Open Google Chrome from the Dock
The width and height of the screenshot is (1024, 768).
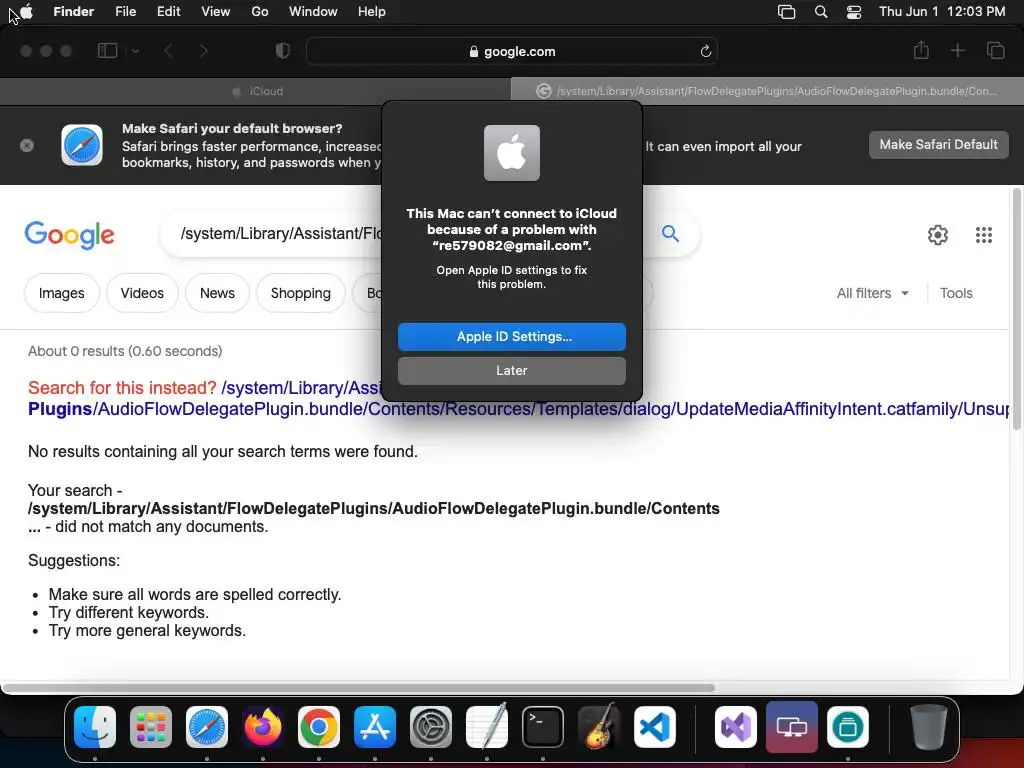point(319,727)
